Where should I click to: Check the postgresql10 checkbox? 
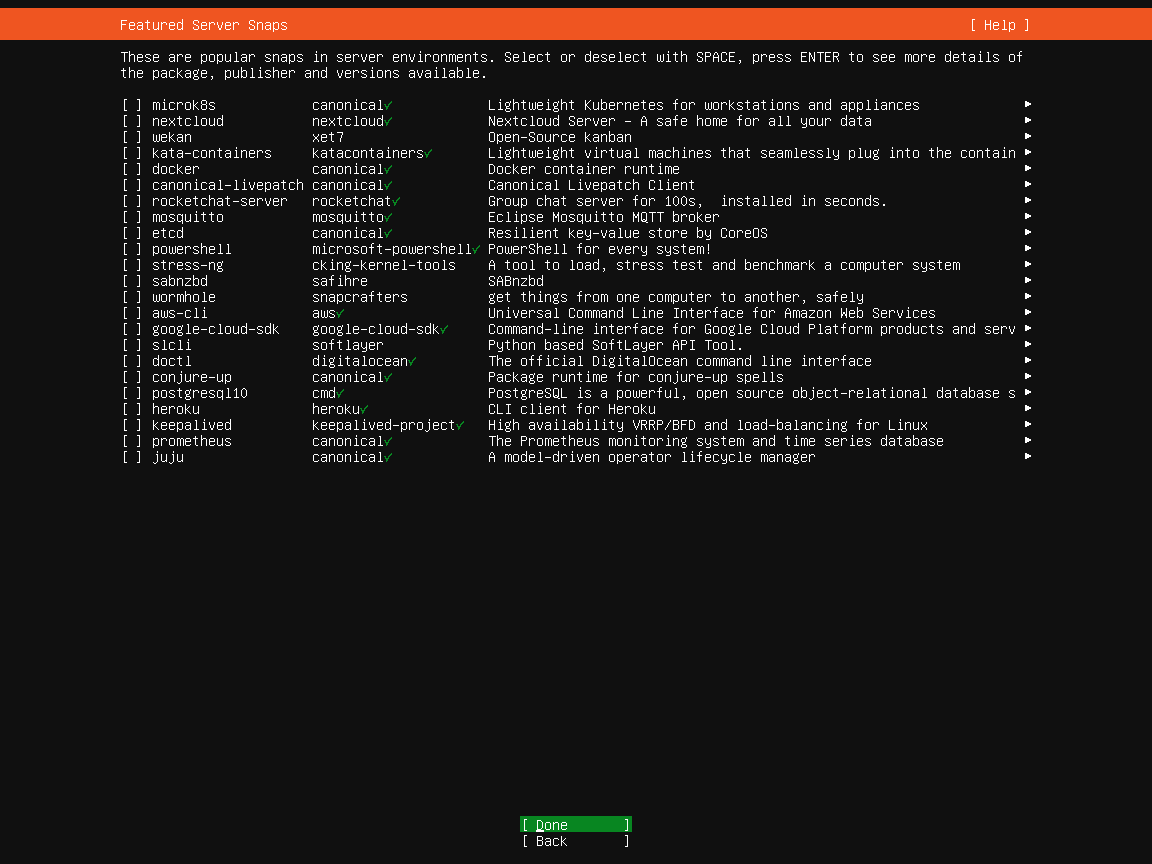(x=132, y=393)
